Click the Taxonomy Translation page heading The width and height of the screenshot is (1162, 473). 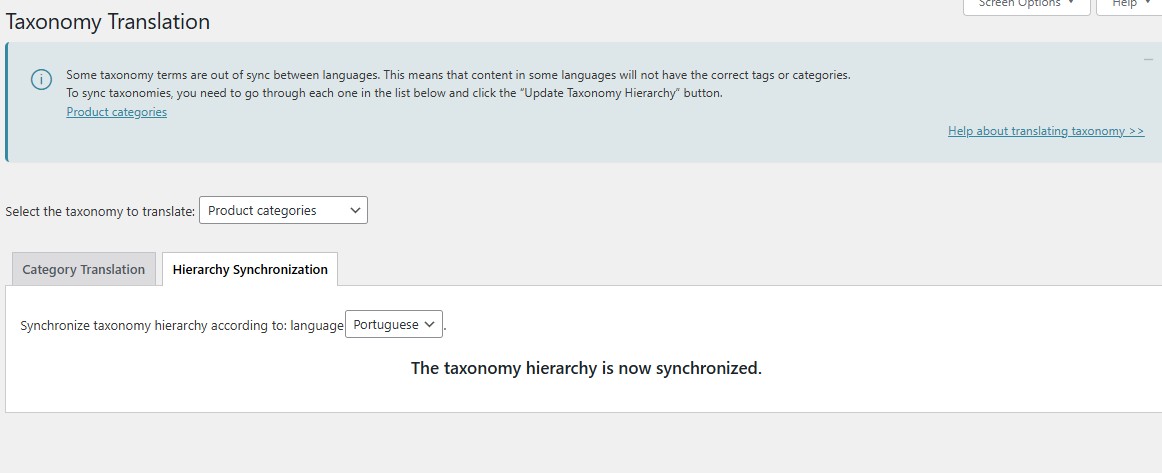click(x=107, y=22)
